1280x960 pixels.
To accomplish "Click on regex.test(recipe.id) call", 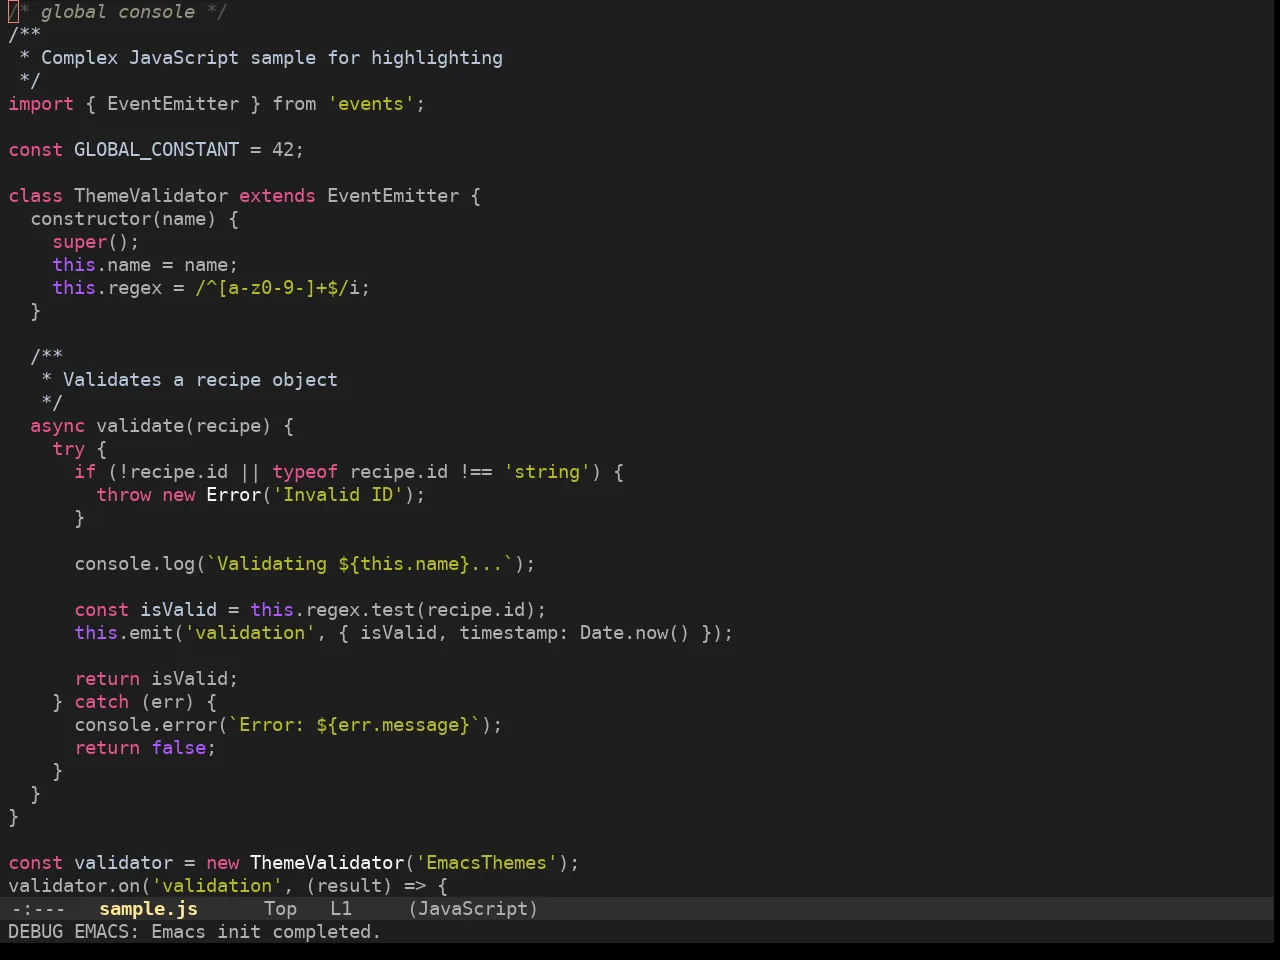I will 421,610.
